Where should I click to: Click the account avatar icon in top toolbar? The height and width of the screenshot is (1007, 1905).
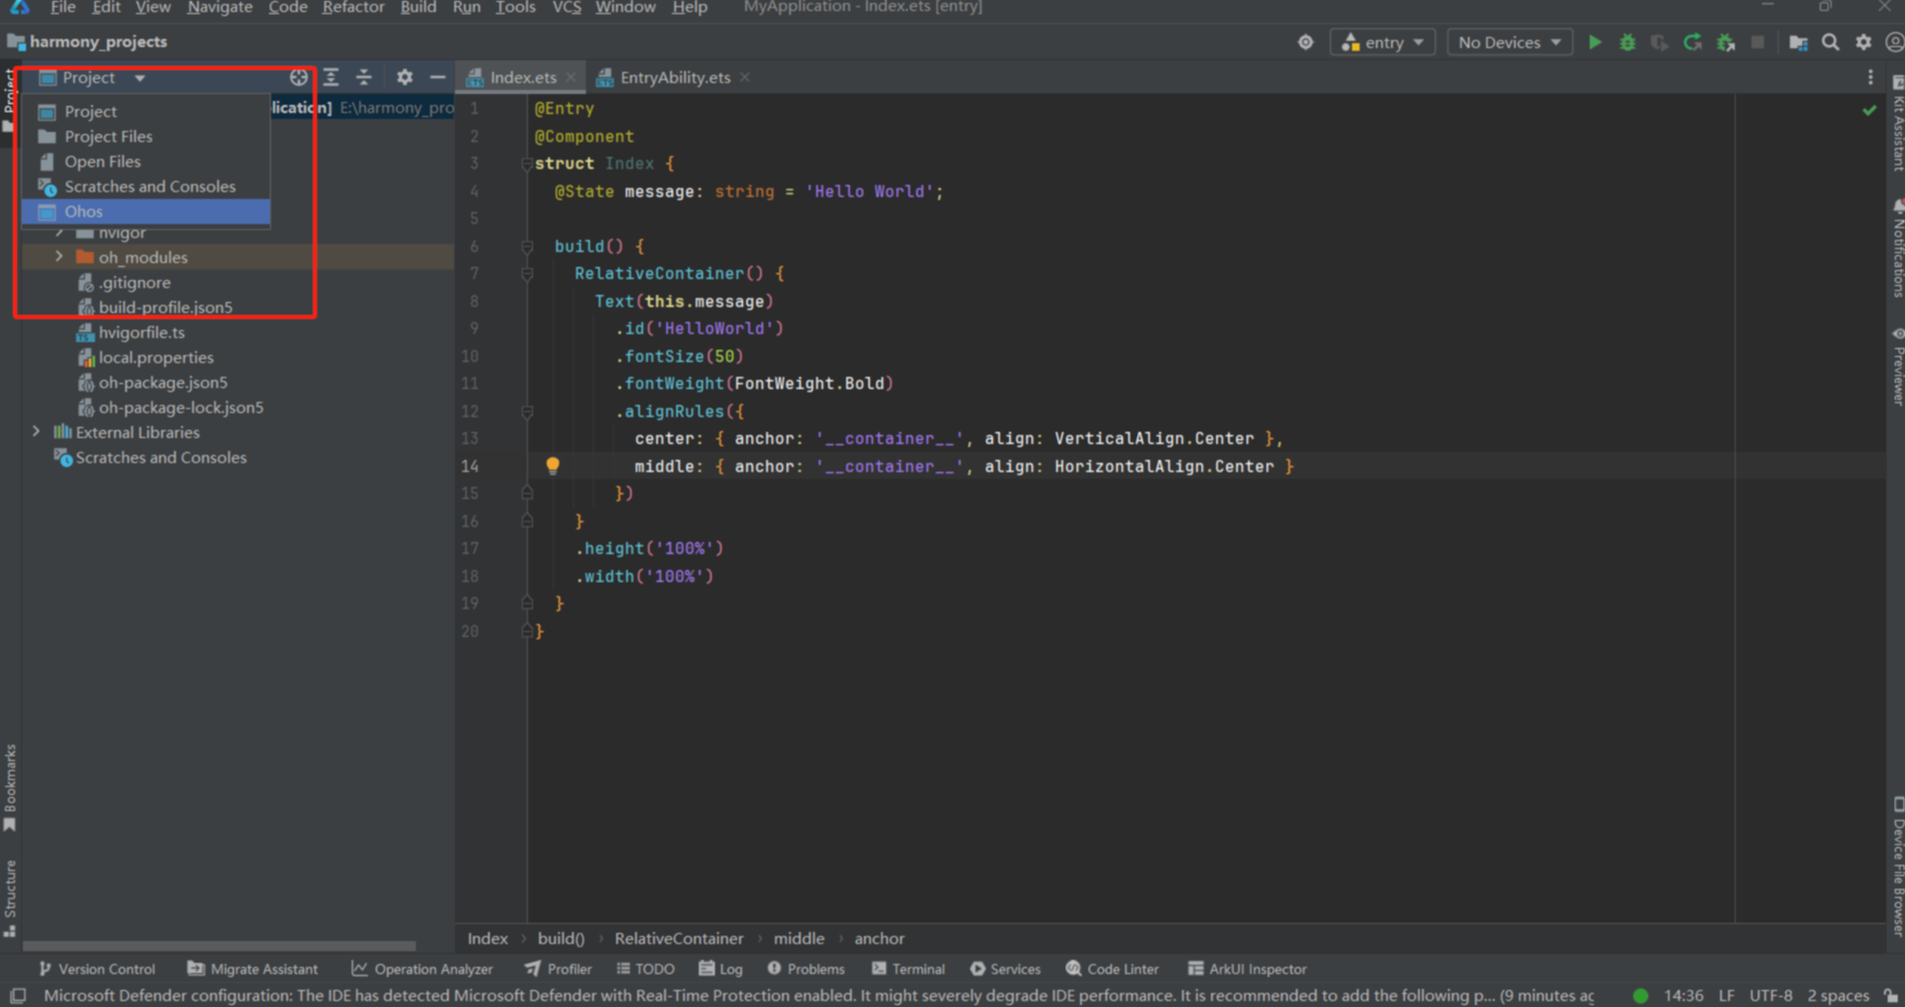(1894, 42)
